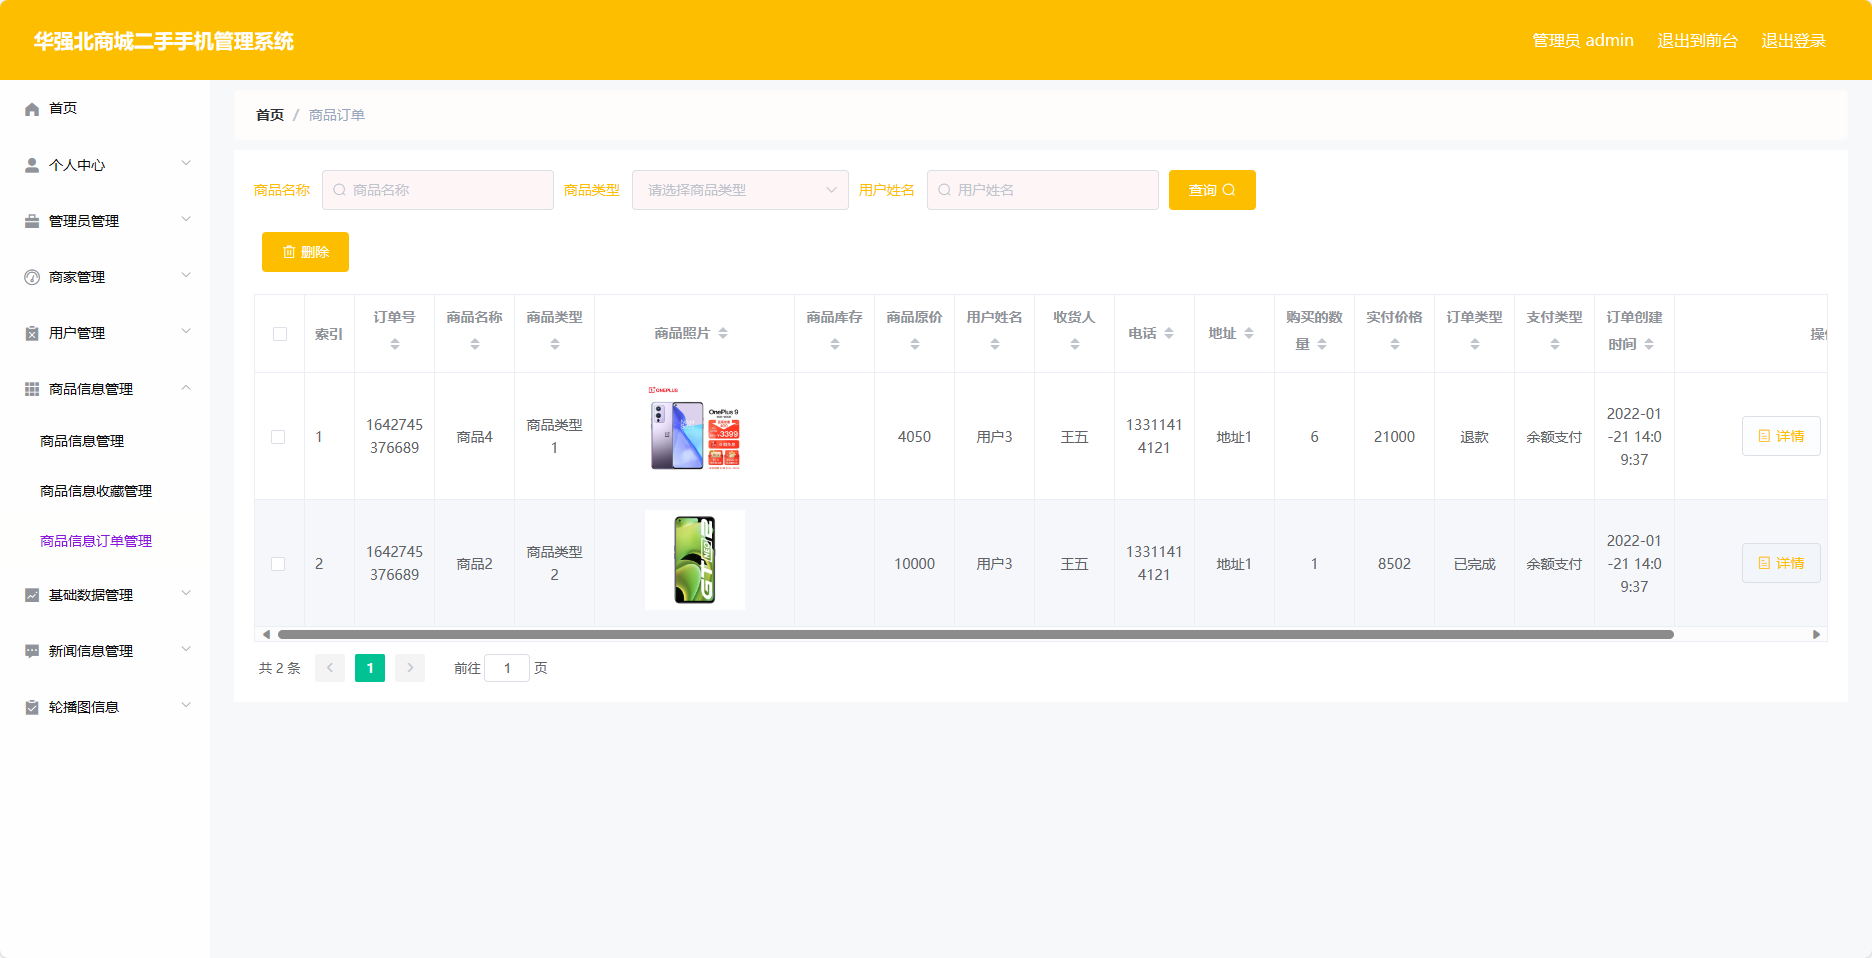Click the person icon beside 个人中心

coord(32,165)
